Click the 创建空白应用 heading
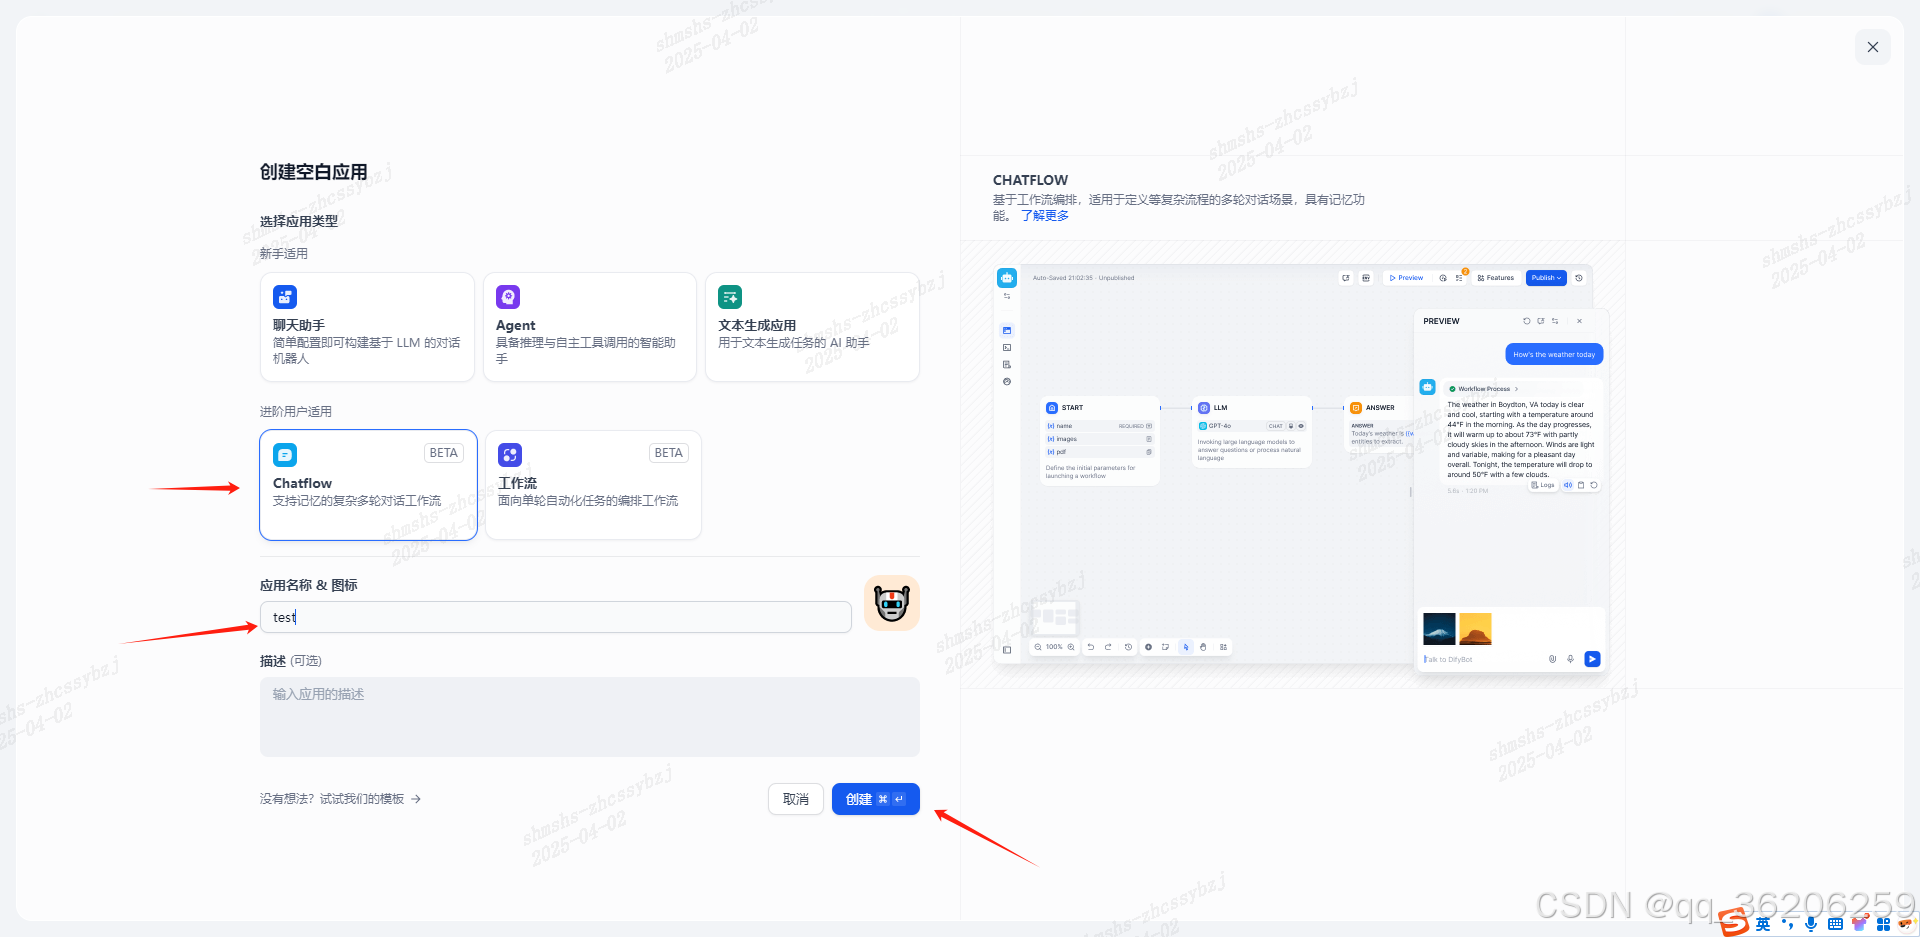Viewport: 1920px width, 937px height. (314, 172)
